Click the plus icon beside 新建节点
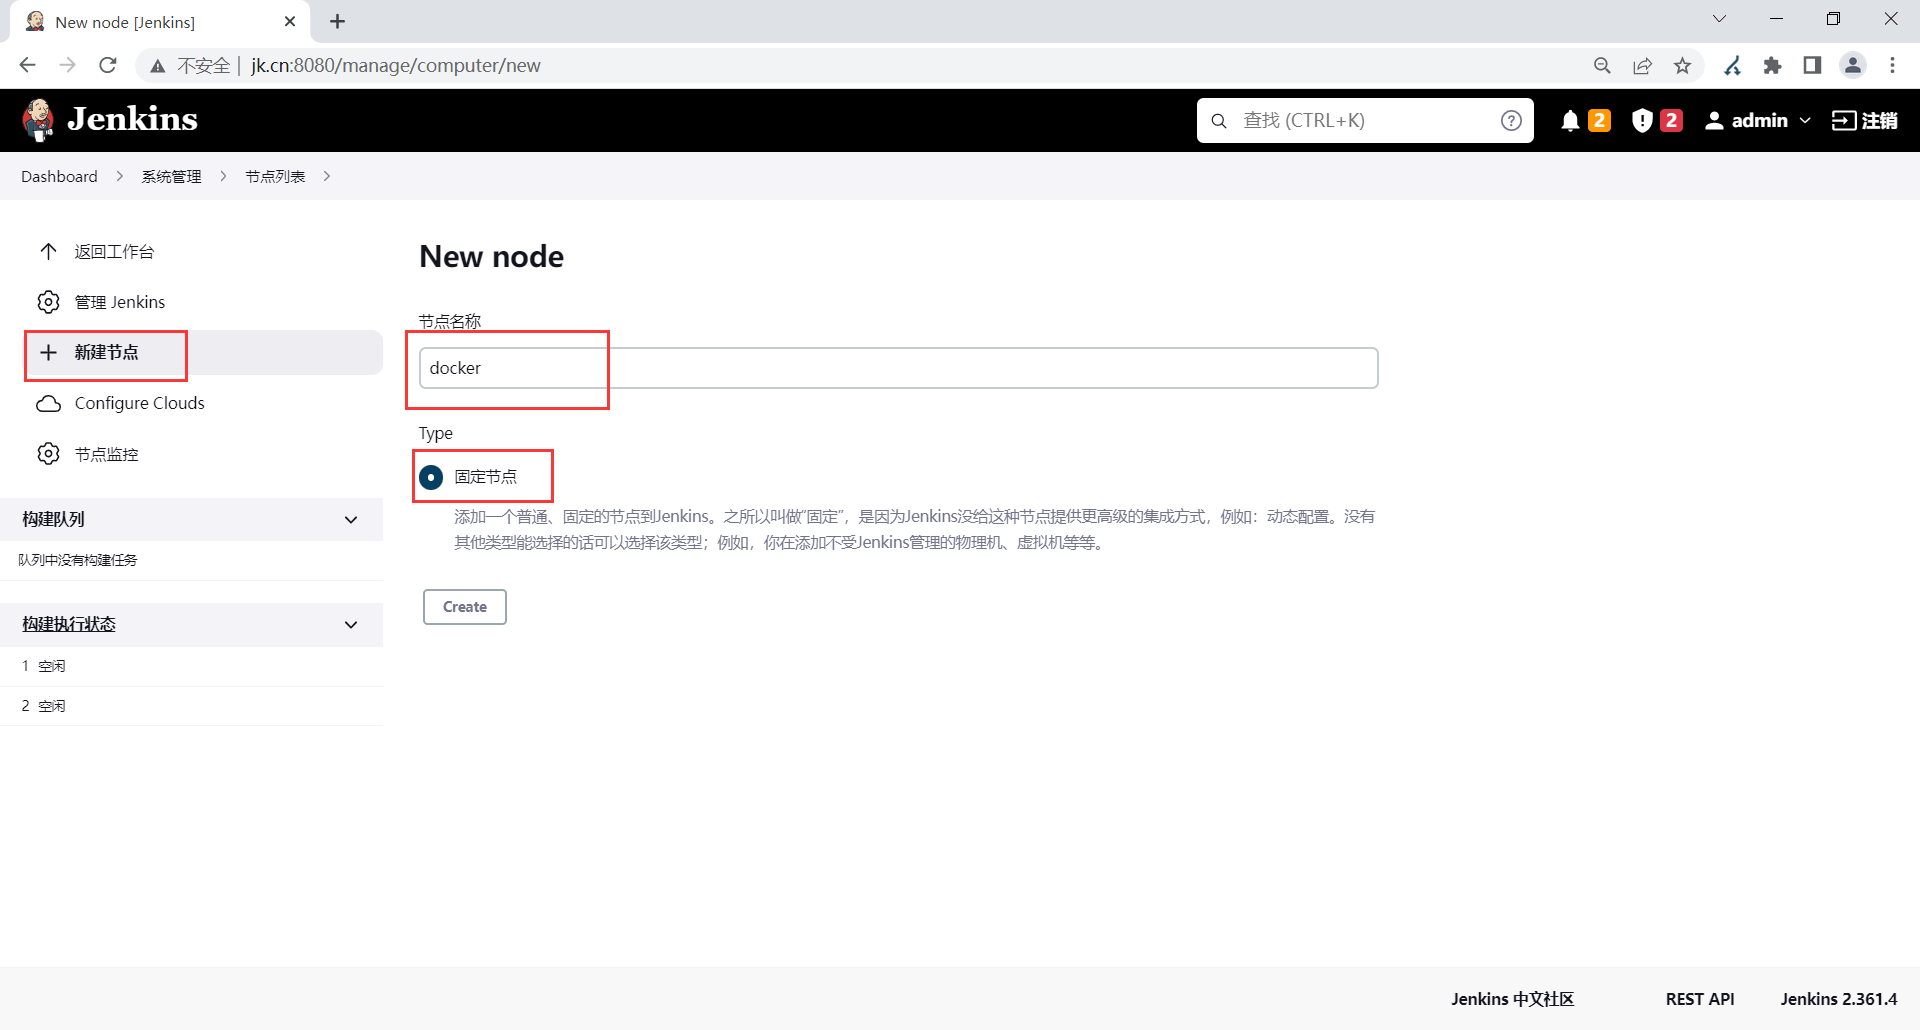The image size is (1920, 1030). [48, 352]
